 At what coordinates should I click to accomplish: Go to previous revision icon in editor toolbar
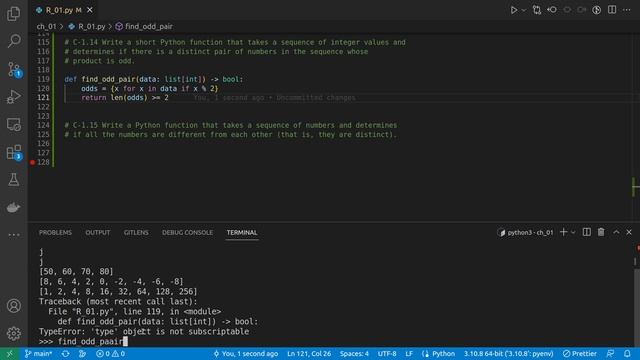pyautogui.click(x=552, y=10)
